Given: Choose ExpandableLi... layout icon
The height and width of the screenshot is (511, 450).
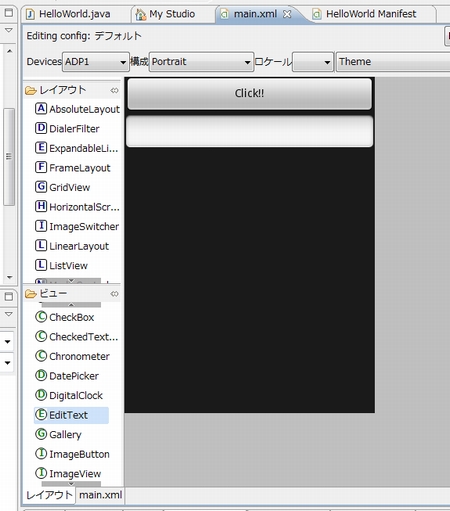Looking at the screenshot, I should coord(41,148).
